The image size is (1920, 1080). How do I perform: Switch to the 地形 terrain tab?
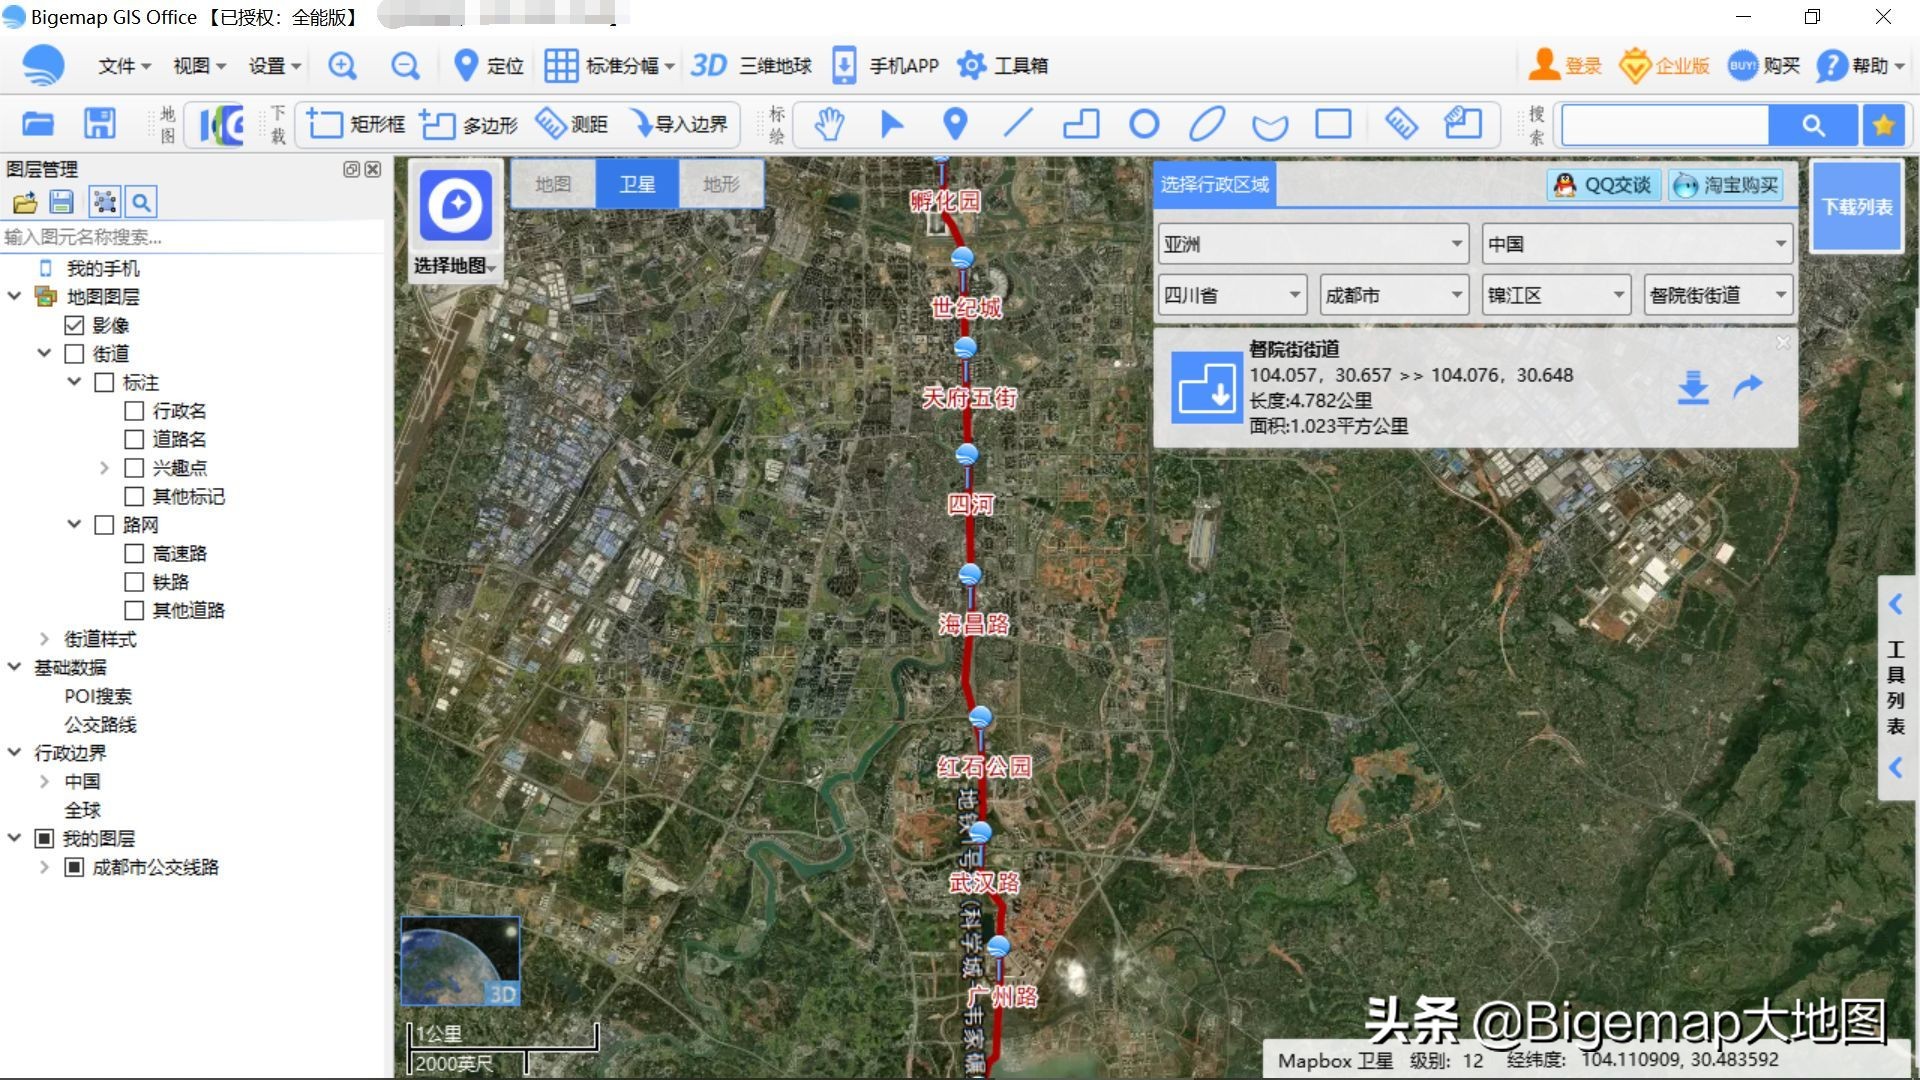721,184
